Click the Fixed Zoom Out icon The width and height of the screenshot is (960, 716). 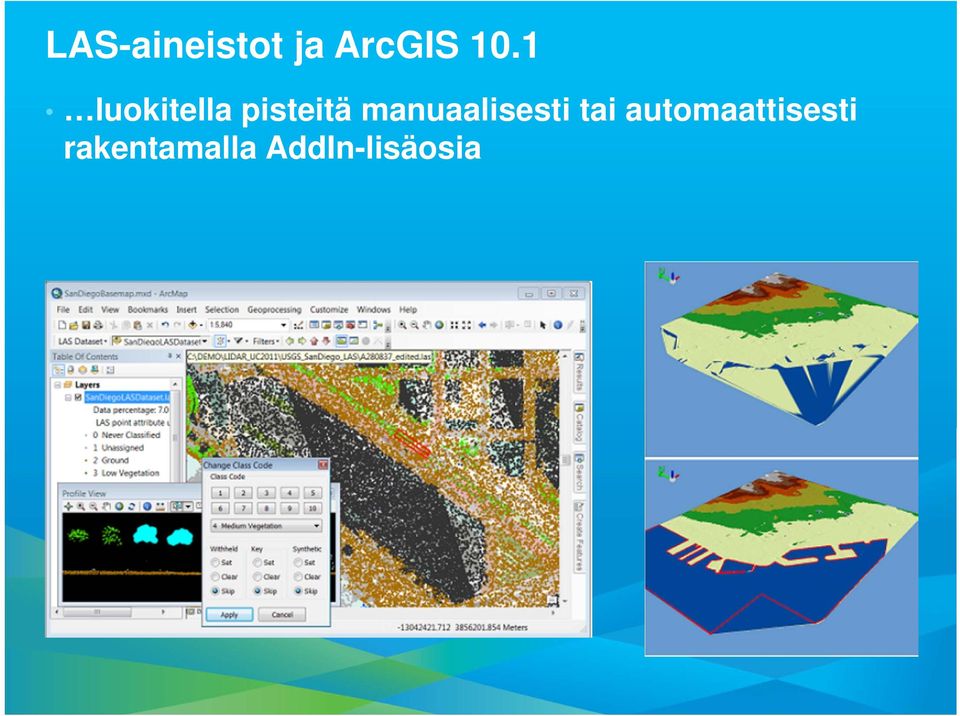467,325
